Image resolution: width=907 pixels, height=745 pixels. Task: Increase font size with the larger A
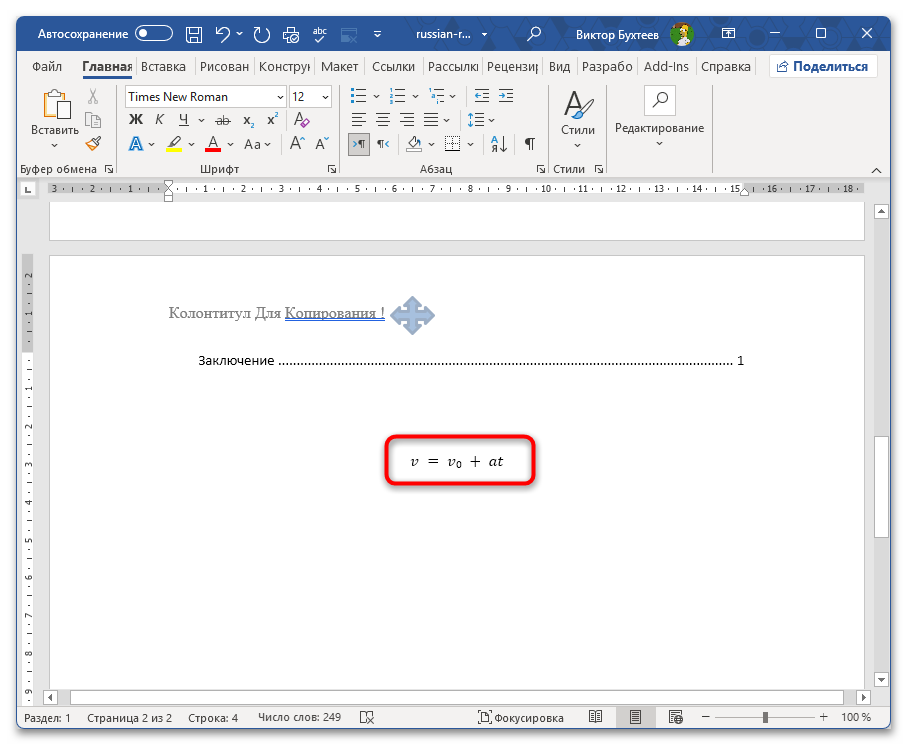click(x=297, y=143)
